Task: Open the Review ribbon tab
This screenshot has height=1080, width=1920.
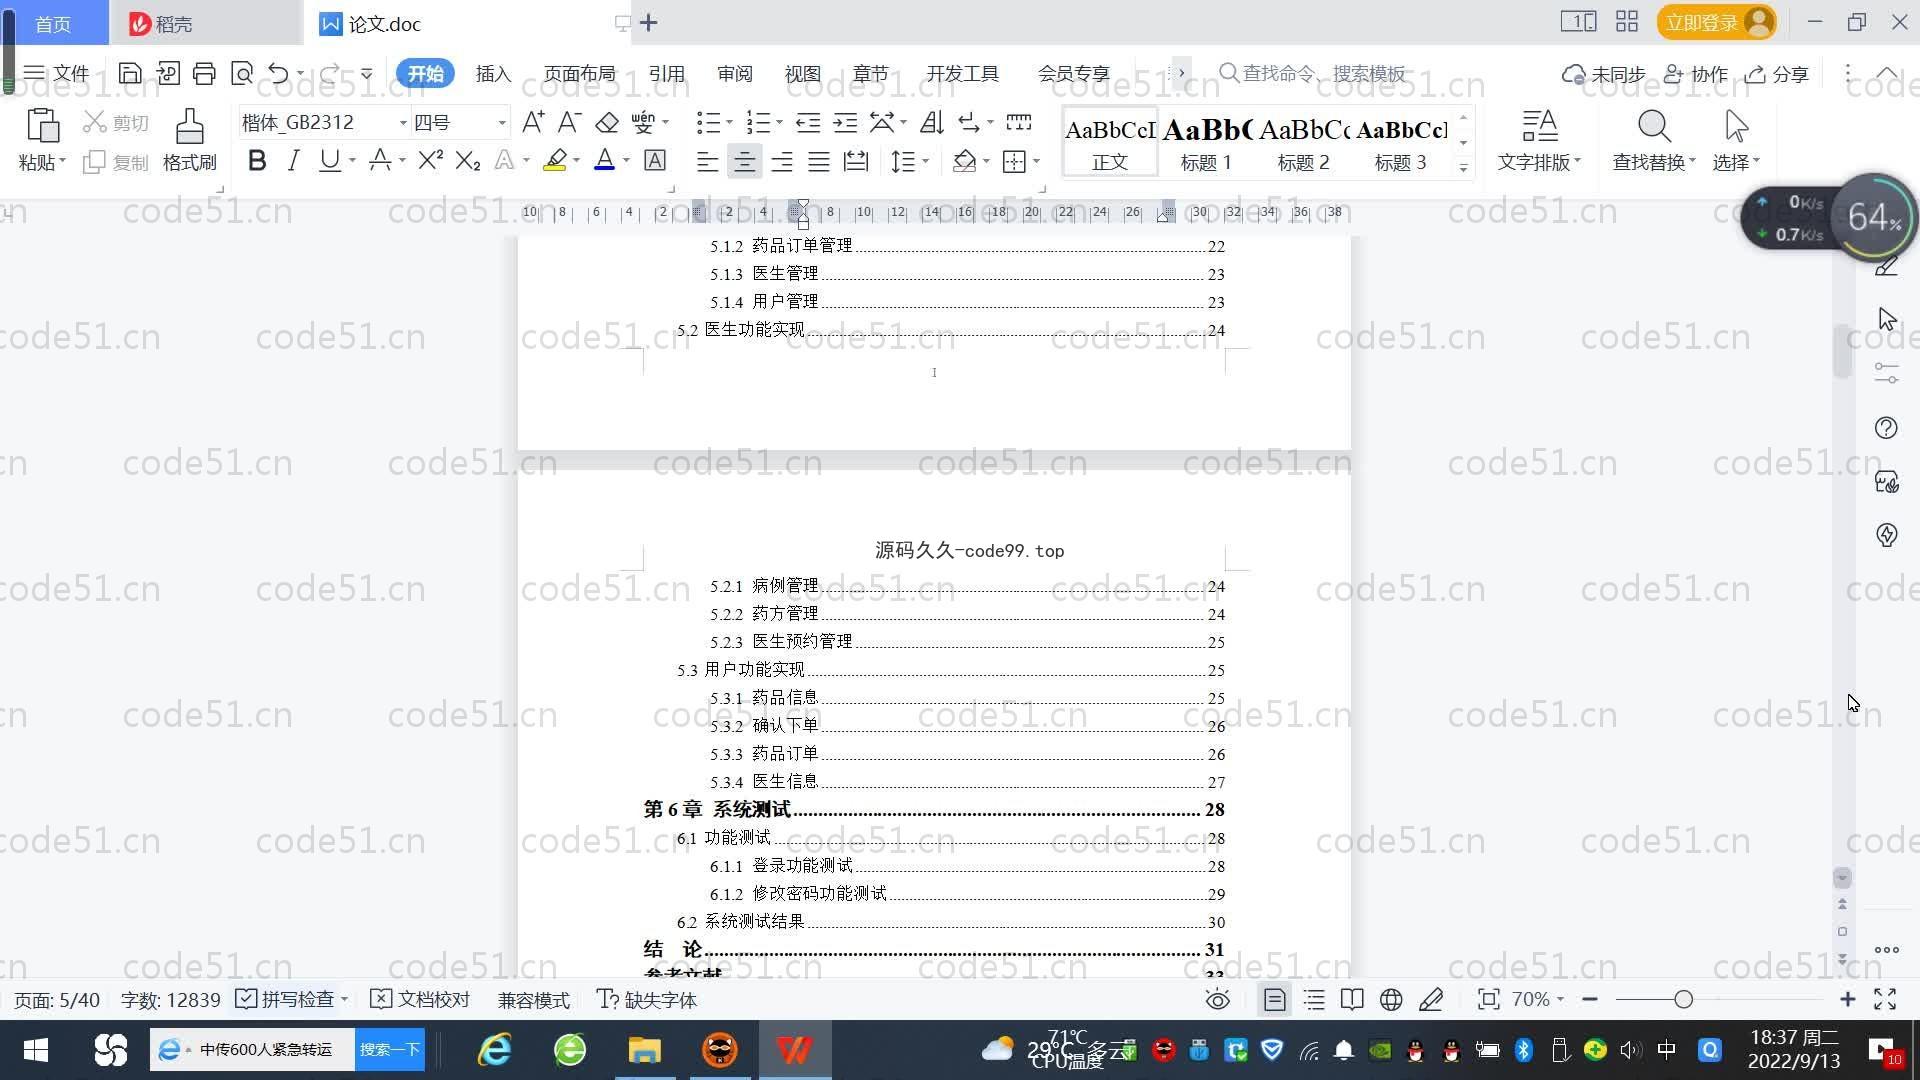Action: point(735,74)
